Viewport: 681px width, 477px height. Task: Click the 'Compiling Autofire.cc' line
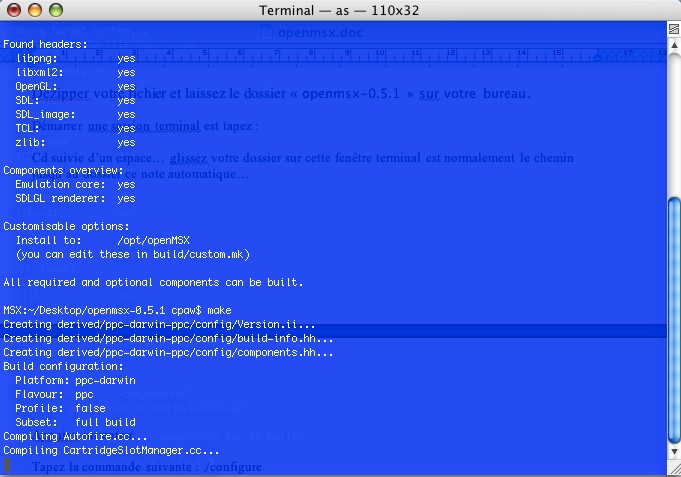point(75,436)
